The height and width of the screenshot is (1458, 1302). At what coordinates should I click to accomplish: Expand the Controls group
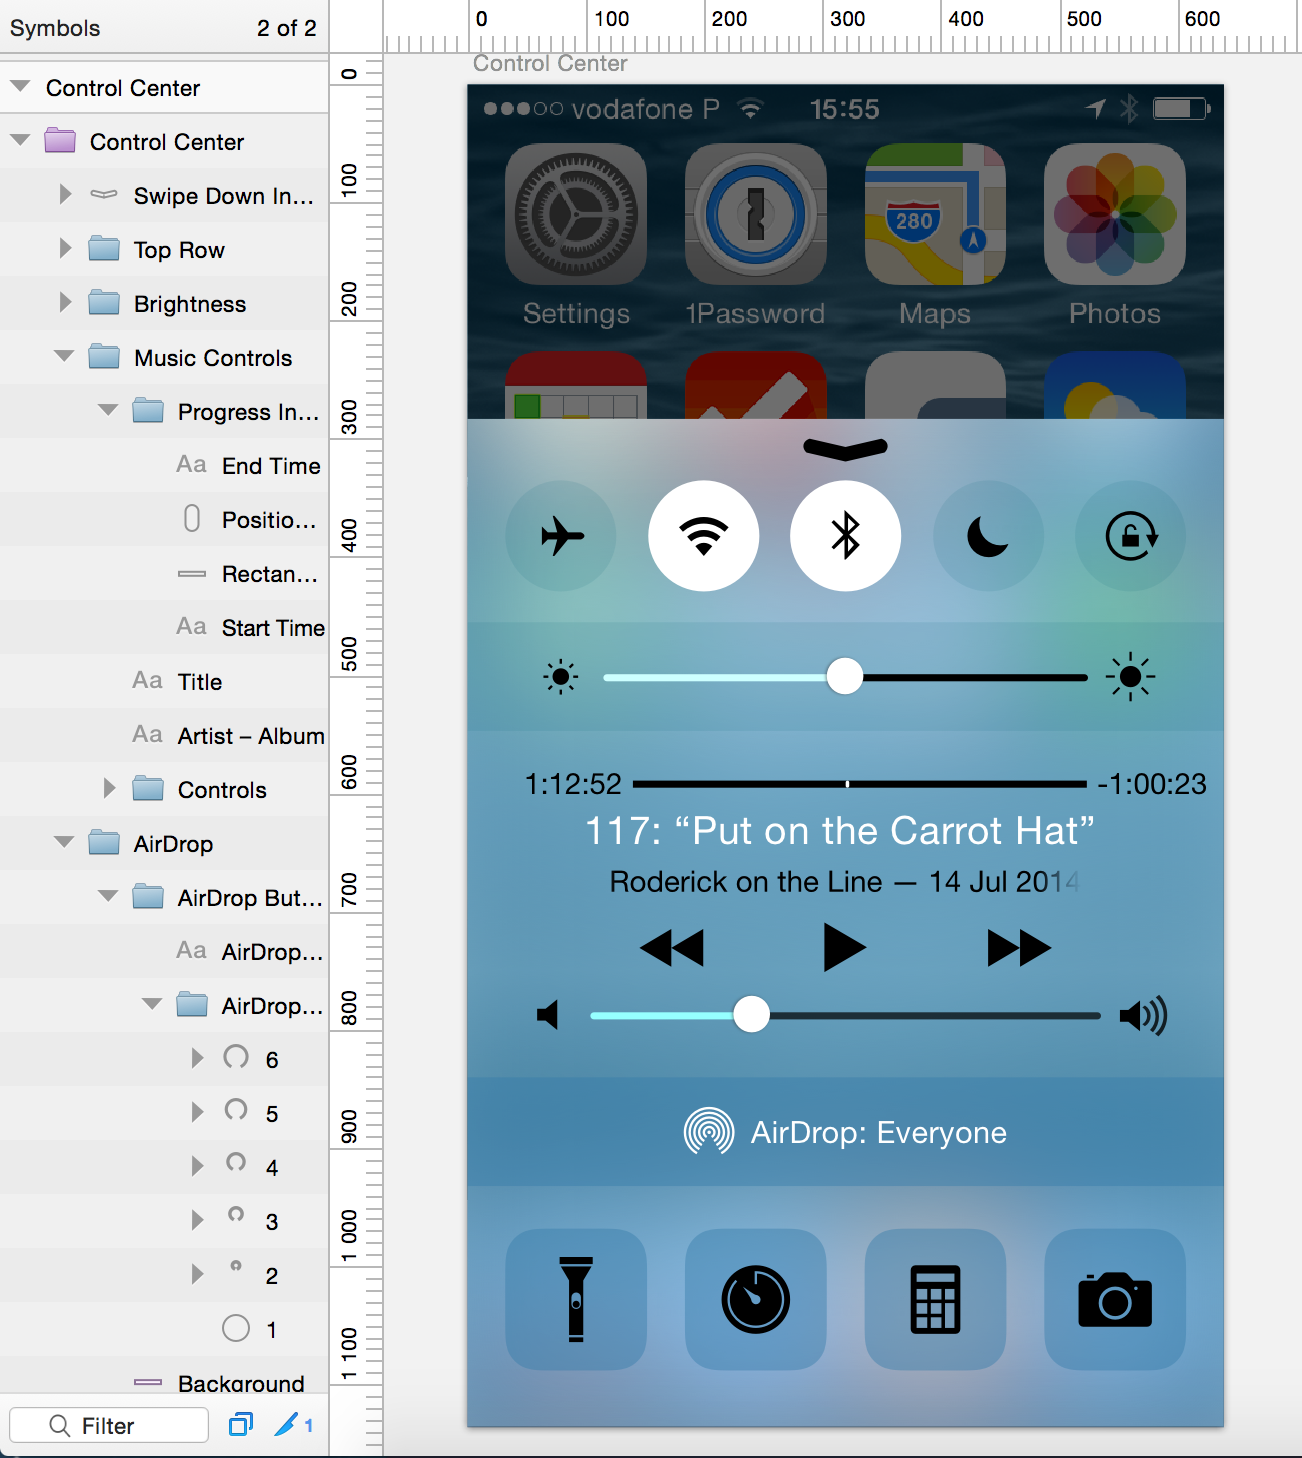point(109,788)
